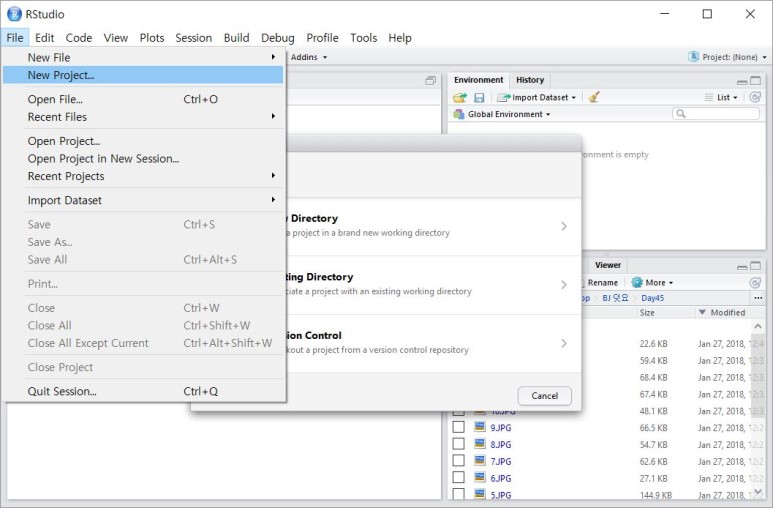Maximize the Files/Viewer pane

tap(755, 266)
